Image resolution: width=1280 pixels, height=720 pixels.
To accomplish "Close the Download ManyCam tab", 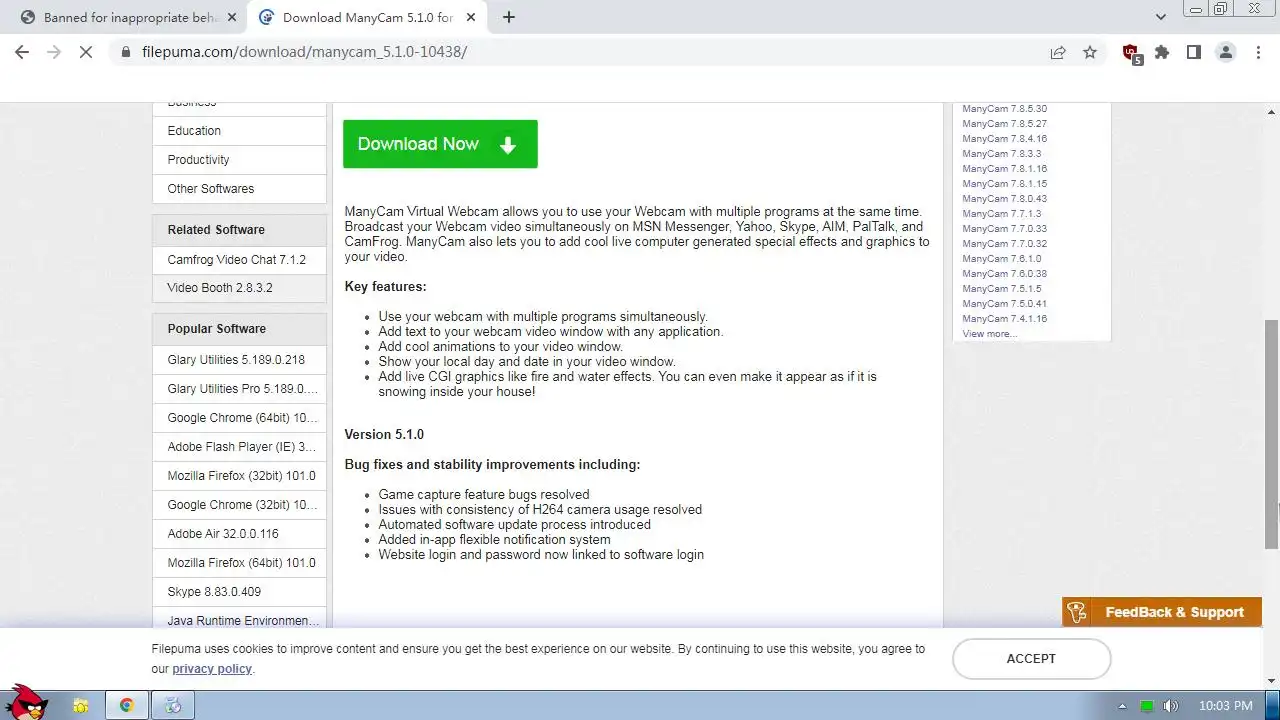I will point(471,17).
